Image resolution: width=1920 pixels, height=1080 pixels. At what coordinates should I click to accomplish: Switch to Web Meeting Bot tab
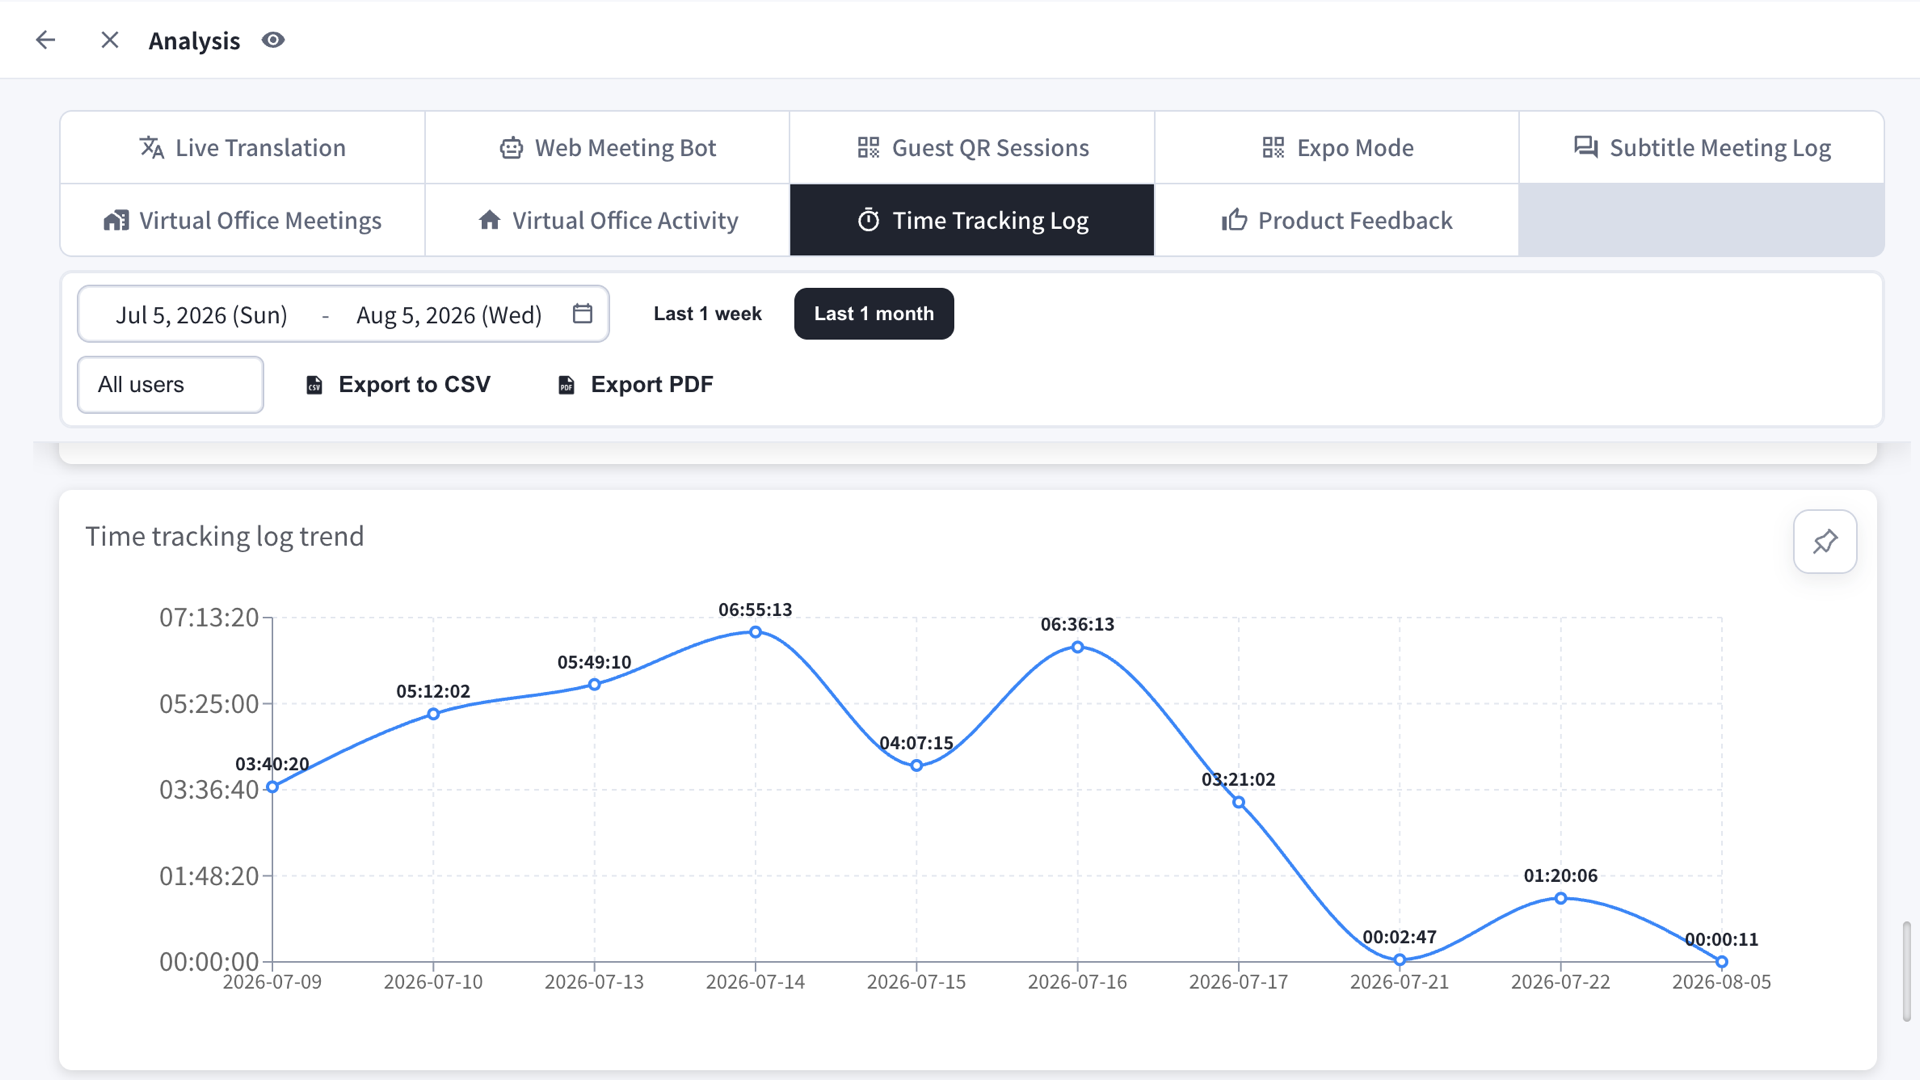coord(608,148)
